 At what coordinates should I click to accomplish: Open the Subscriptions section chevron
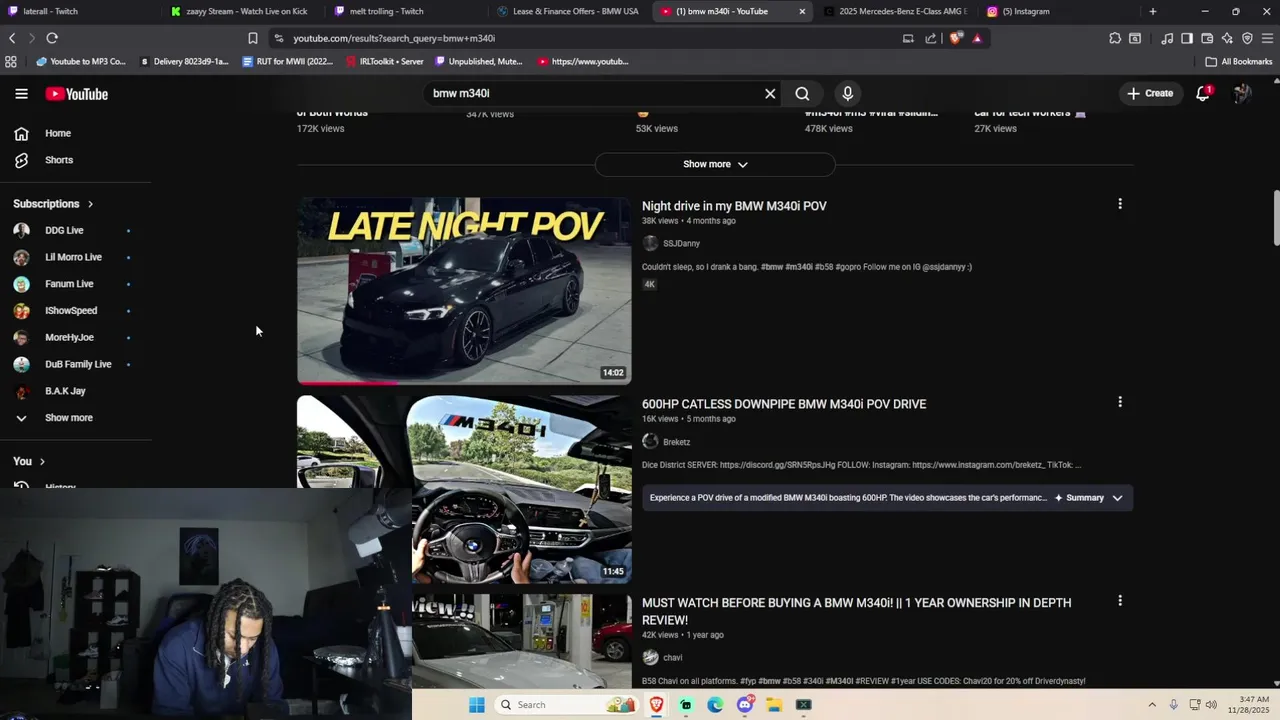pyautogui.click(x=90, y=204)
